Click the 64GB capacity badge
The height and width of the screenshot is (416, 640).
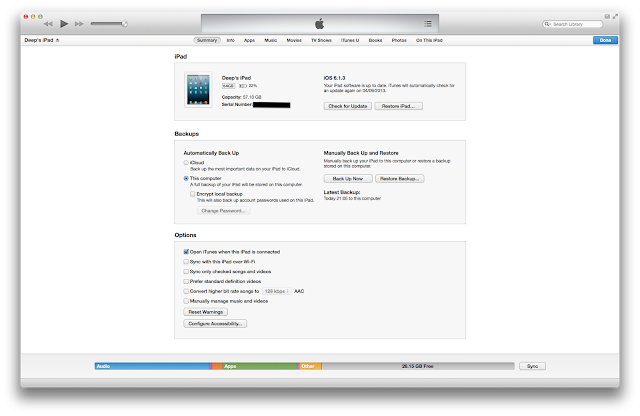click(x=228, y=86)
